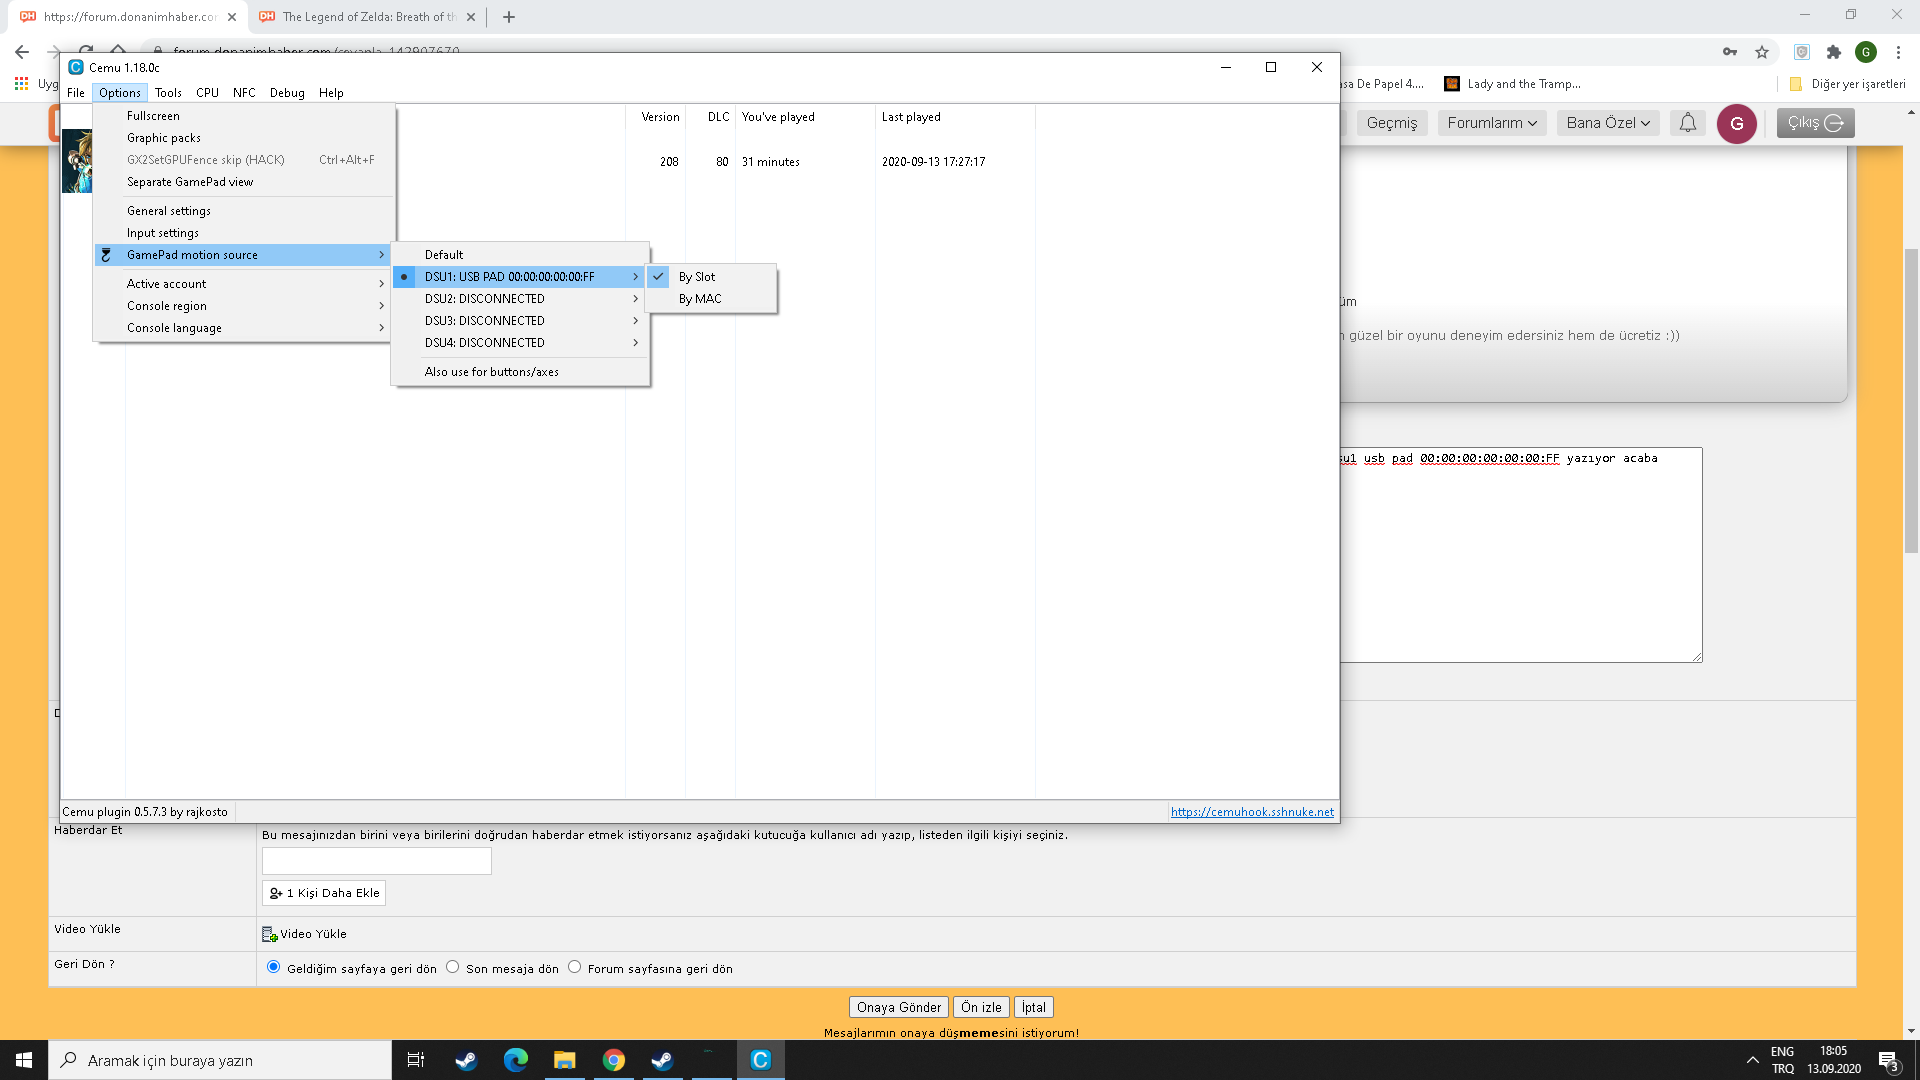Image resolution: width=1920 pixels, height=1080 pixels.
Task: Open the Chrome extensions puzzle icon
Action: click(x=1834, y=52)
